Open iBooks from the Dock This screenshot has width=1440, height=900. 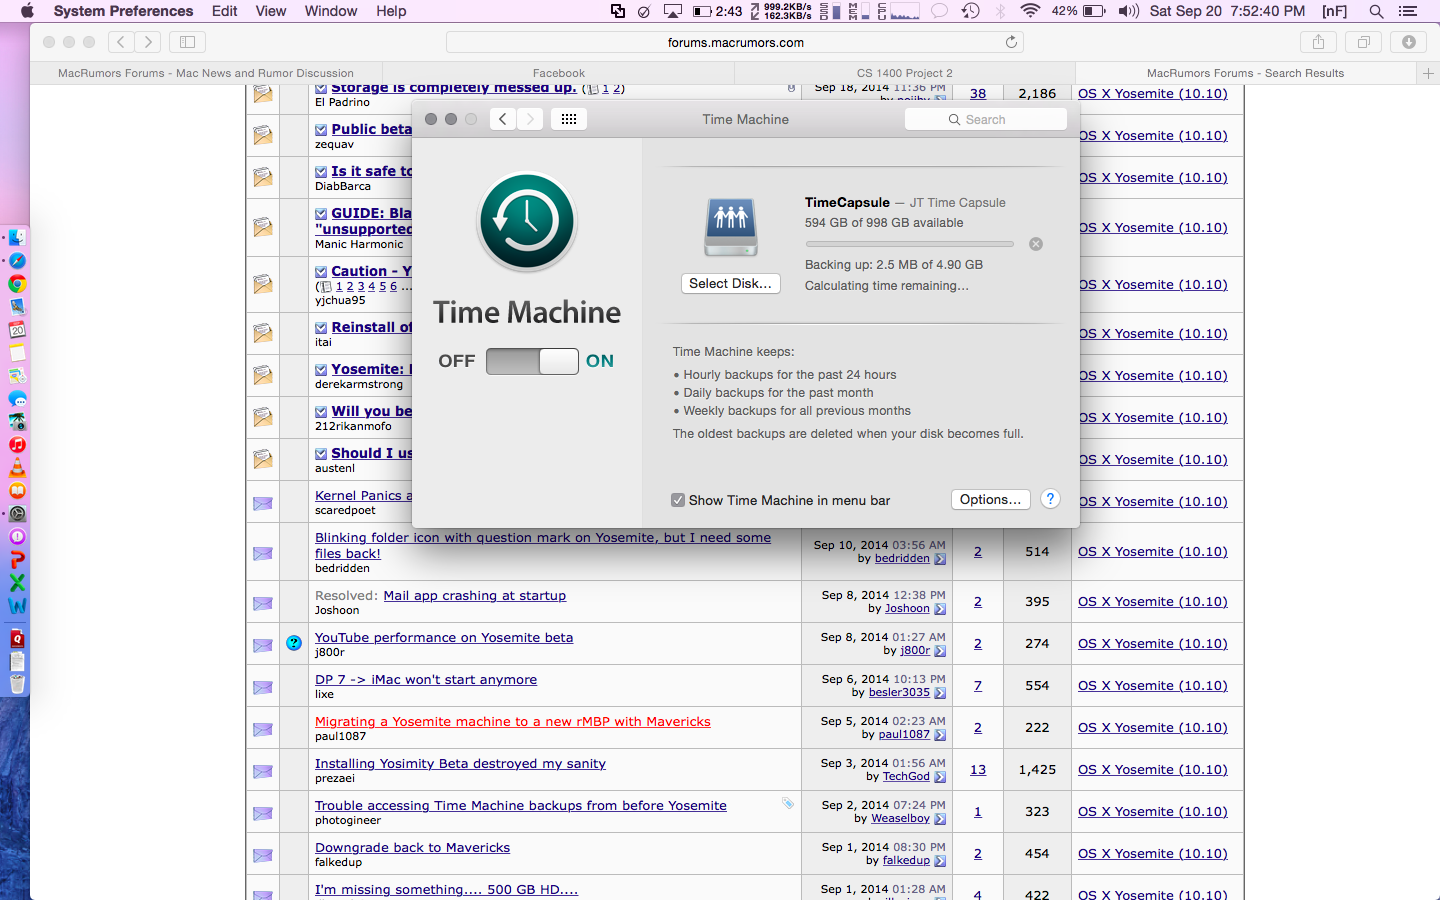[17, 491]
